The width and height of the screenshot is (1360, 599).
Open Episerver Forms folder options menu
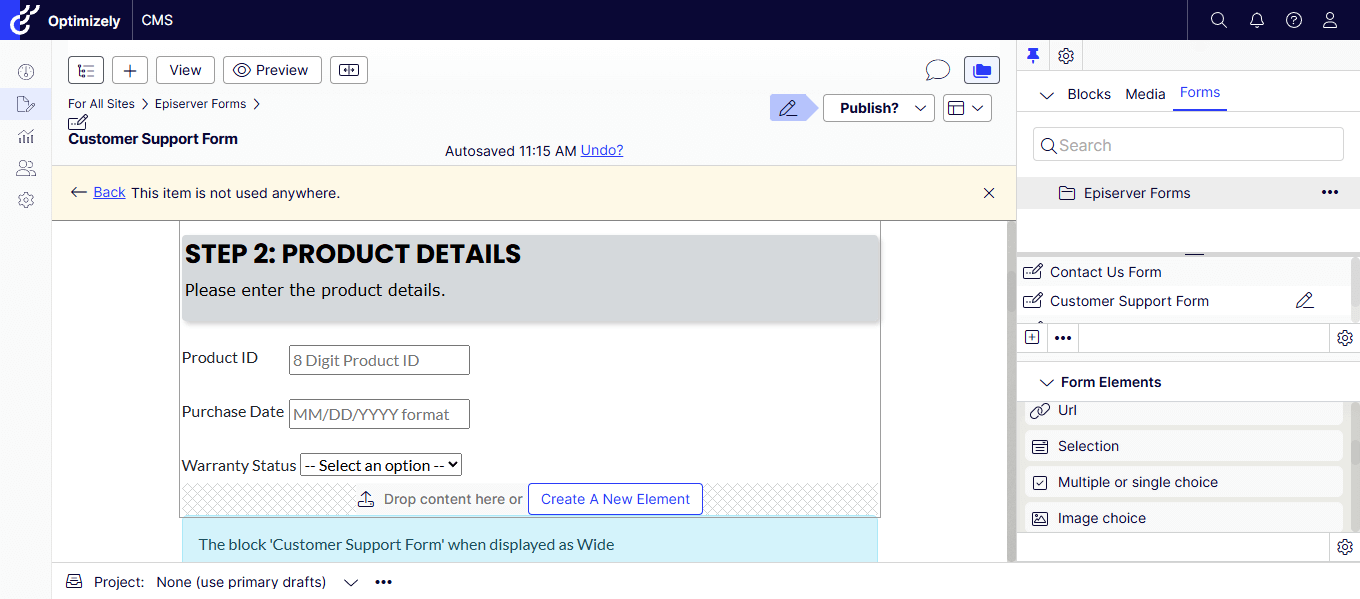pyautogui.click(x=1329, y=193)
